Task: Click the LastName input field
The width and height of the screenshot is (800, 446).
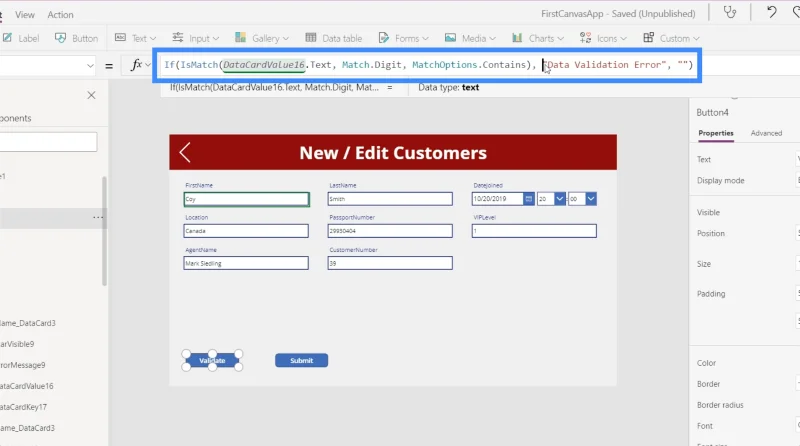Action: (390, 199)
